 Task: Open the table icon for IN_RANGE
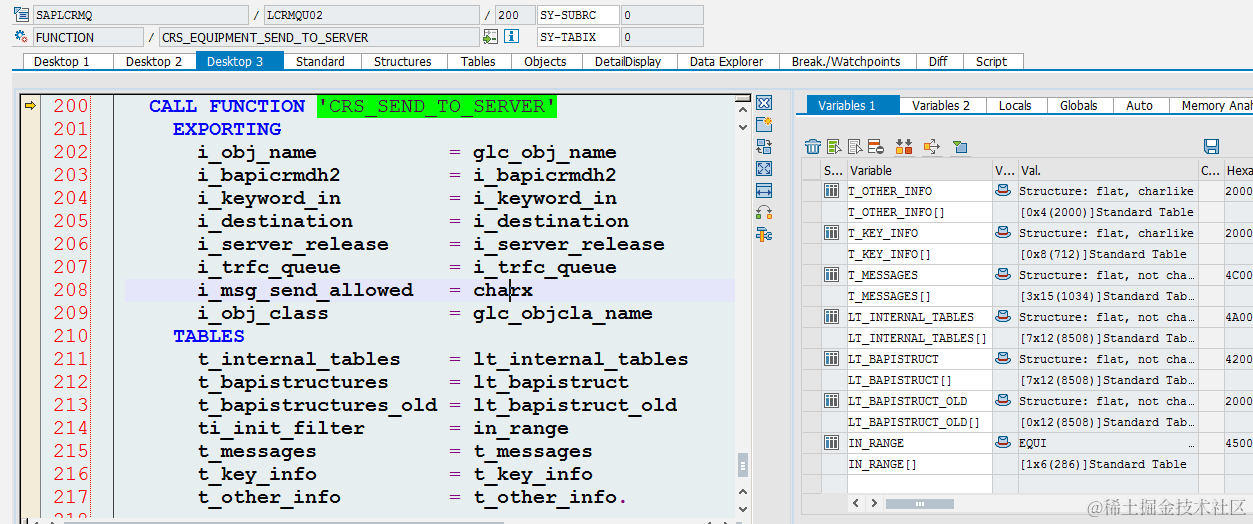[x=832, y=442]
